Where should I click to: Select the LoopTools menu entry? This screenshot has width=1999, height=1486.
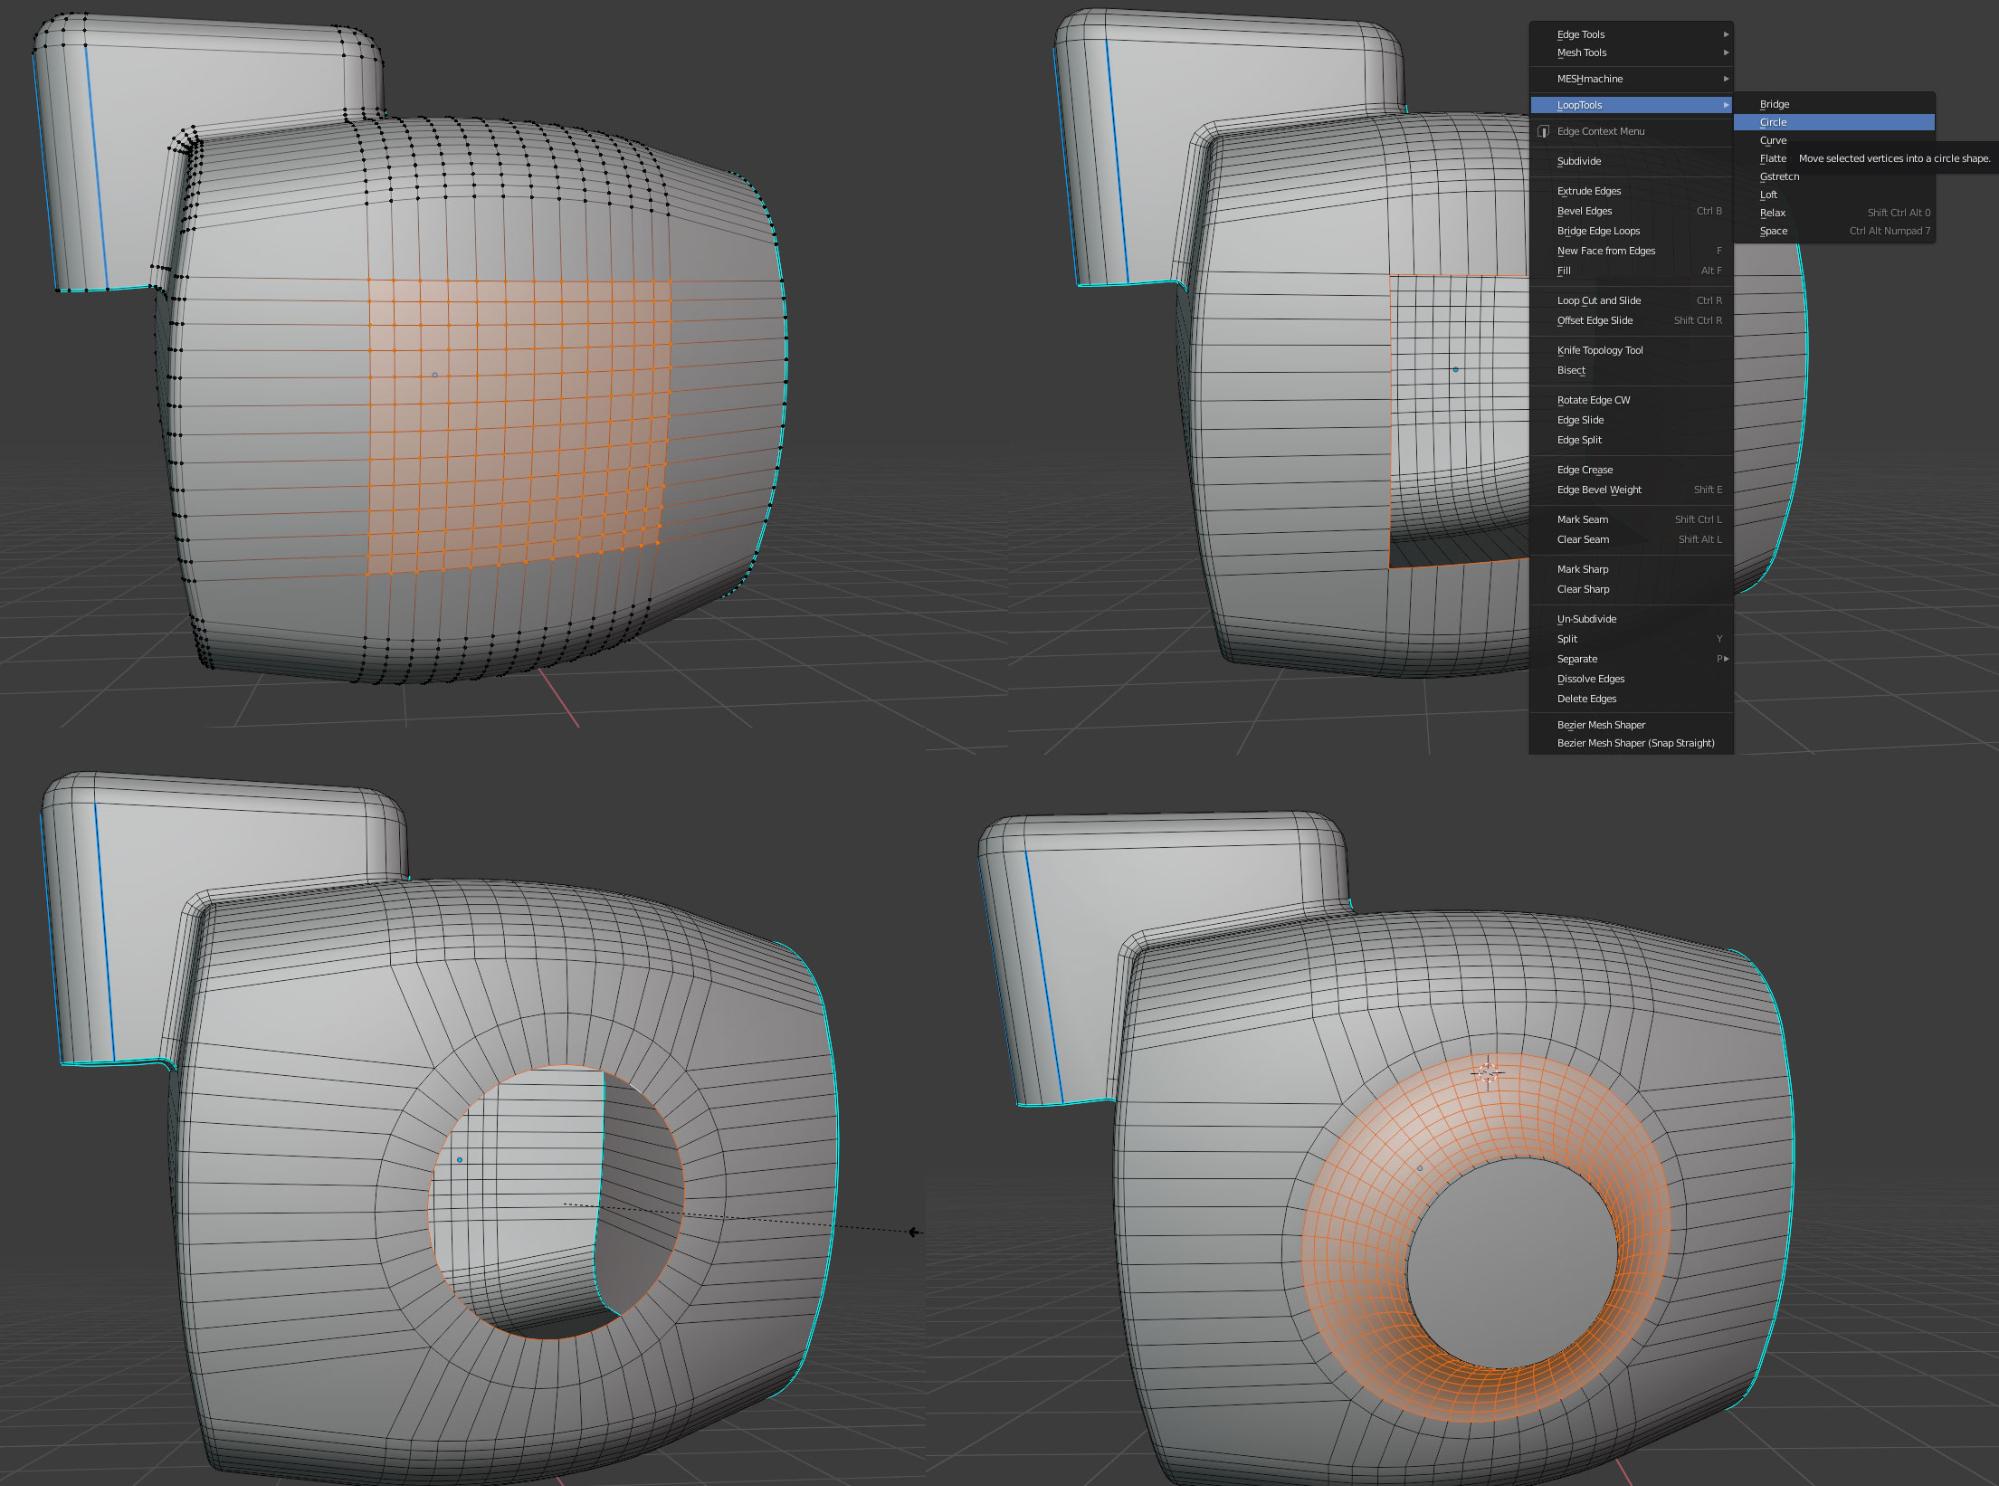tap(1580, 105)
